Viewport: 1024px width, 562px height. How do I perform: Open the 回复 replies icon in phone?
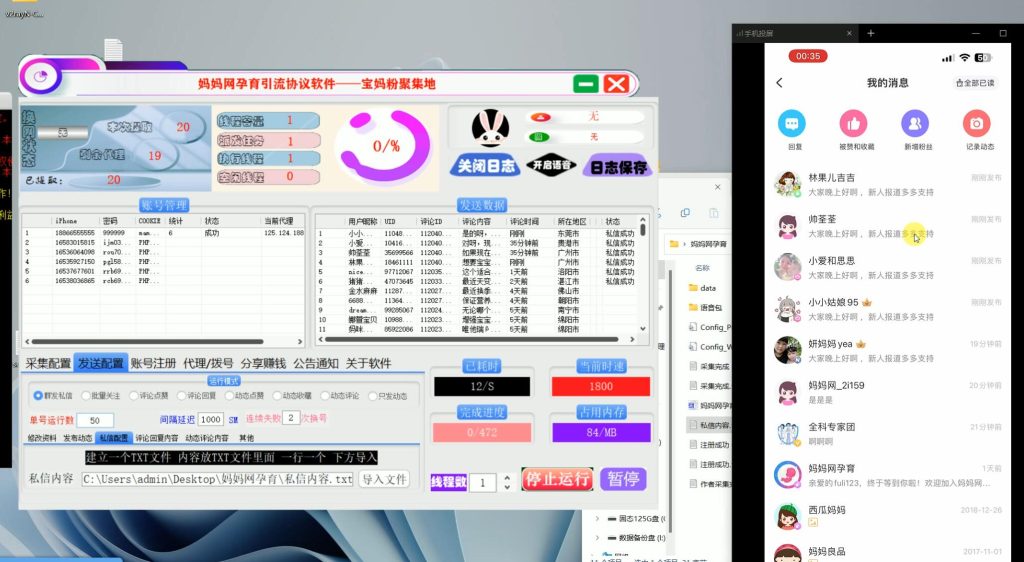click(792, 123)
